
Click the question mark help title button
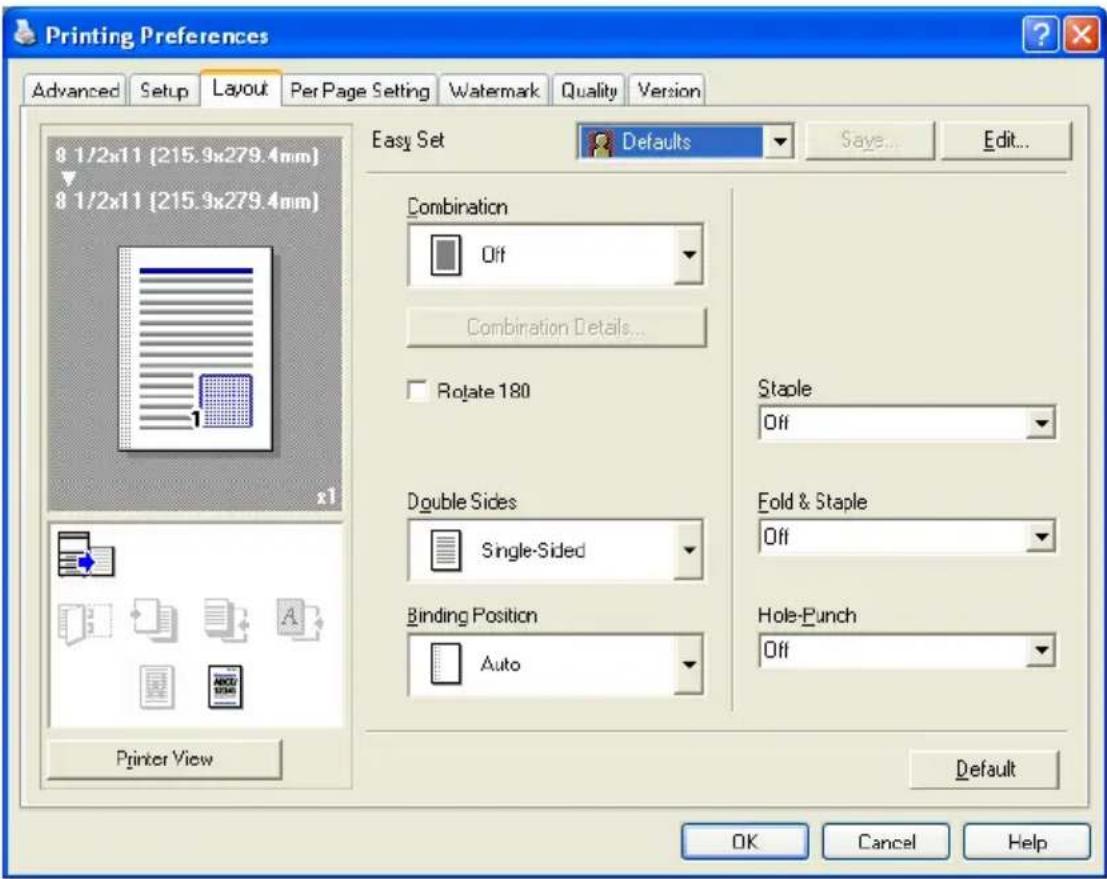click(x=1040, y=34)
